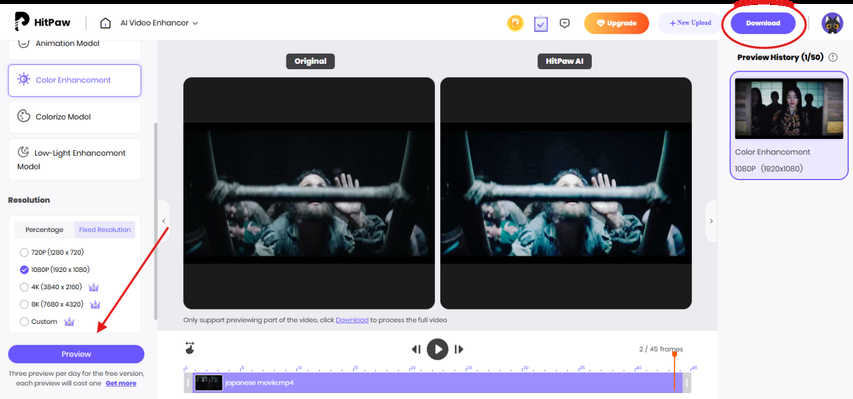Switch to the Percentage tab
Image resolution: width=853 pixels, height=399 pixels.
click(44, 230)
